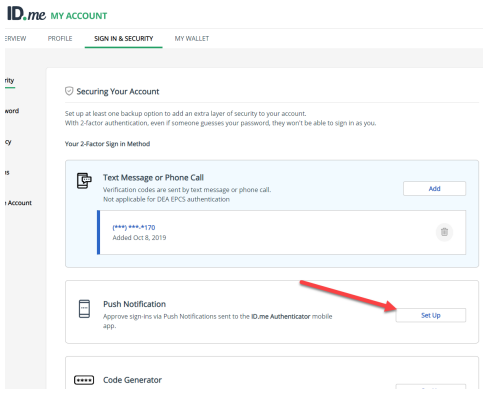The width and height of the screenshot is (488, 397).
Task: Open the Profile tab
Action: pyautogui.click(x=60, y=39)
